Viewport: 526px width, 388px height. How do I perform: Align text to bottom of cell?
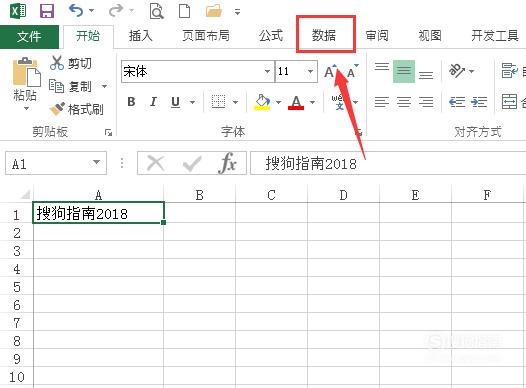pos(426,74)
